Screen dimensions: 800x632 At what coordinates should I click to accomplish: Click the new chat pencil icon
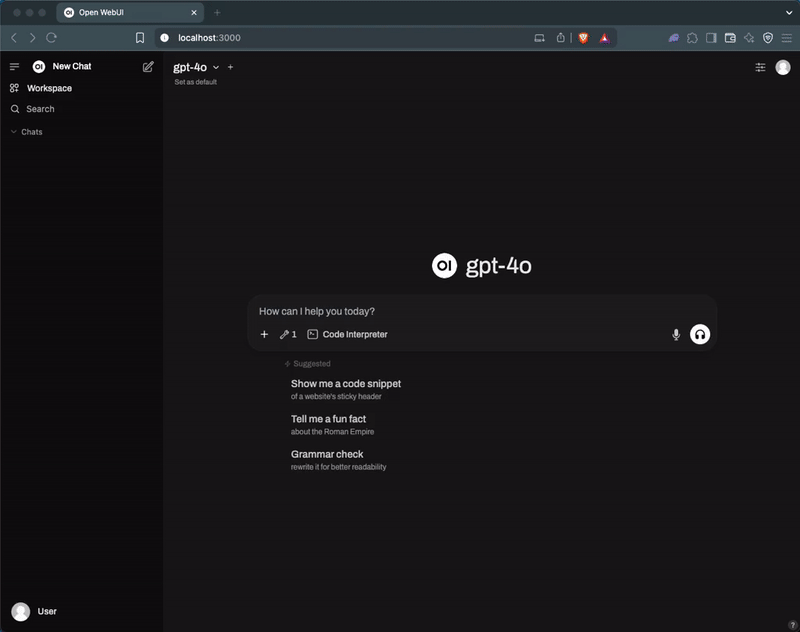(148, 67)
